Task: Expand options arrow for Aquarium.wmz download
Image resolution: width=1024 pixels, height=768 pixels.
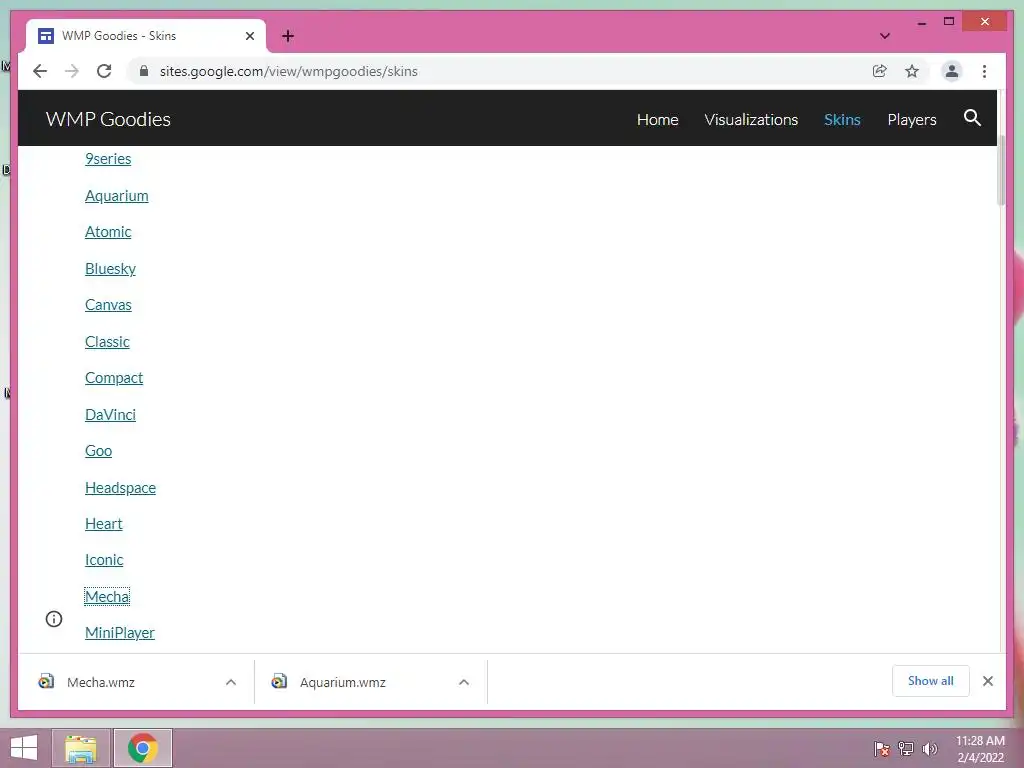Action: click(x=464, y=682)
